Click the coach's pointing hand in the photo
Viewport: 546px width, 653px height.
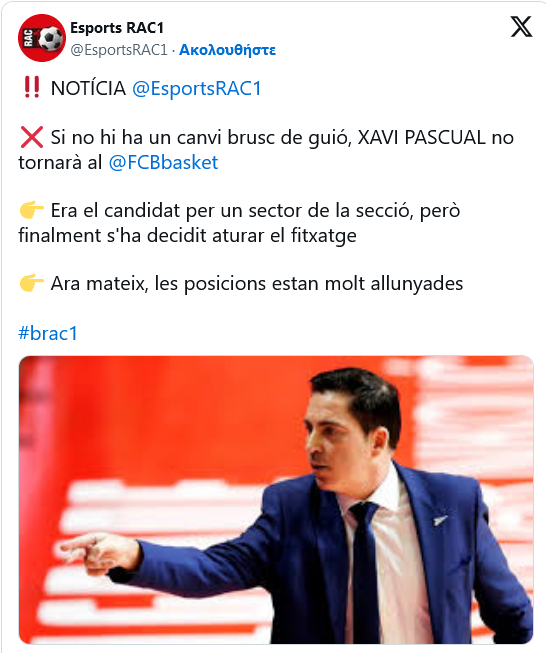(x=100, y=553)
